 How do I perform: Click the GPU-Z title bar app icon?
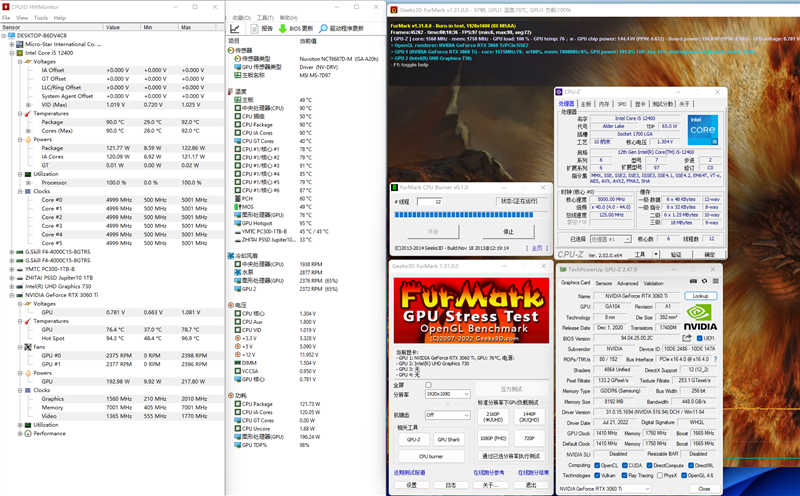pos(563,269)
